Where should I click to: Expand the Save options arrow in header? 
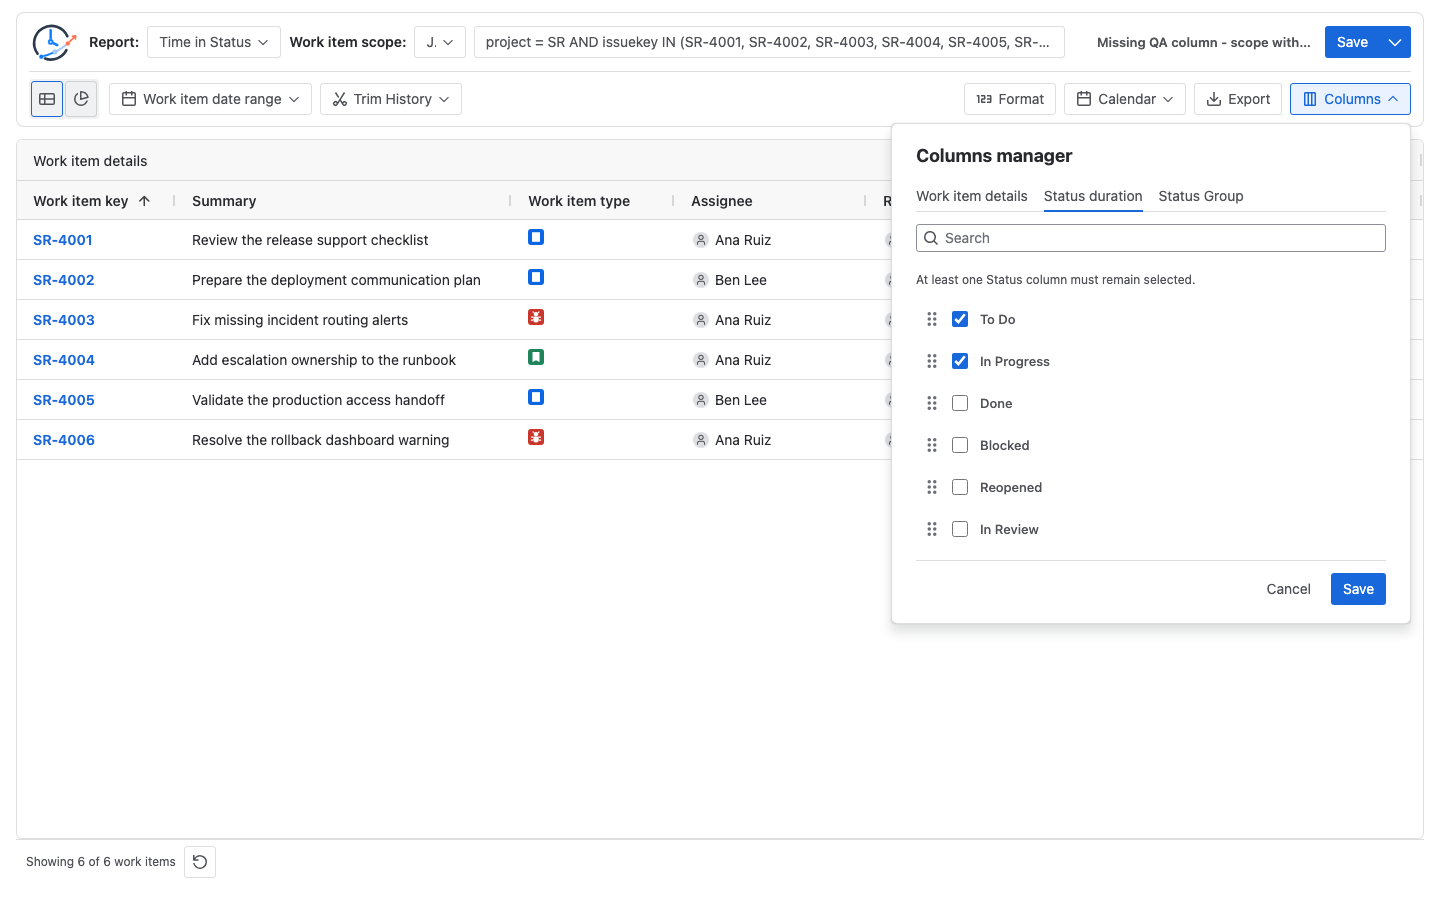[1395, 42]
